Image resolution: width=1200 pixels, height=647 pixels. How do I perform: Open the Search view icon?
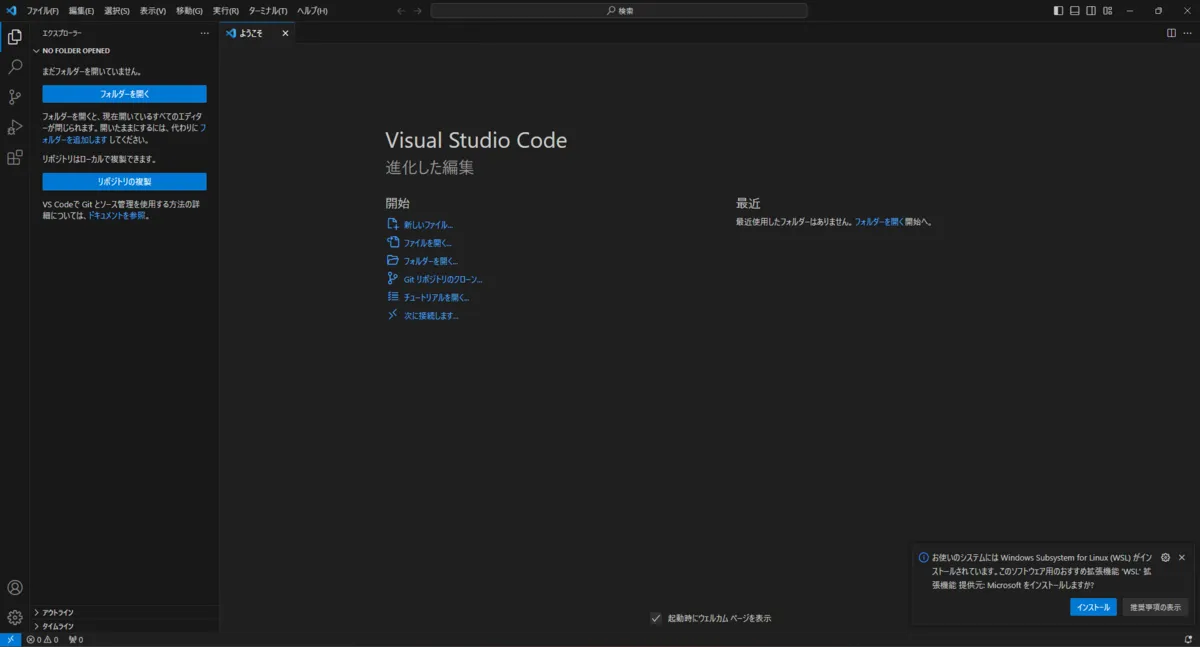[15, 67]
